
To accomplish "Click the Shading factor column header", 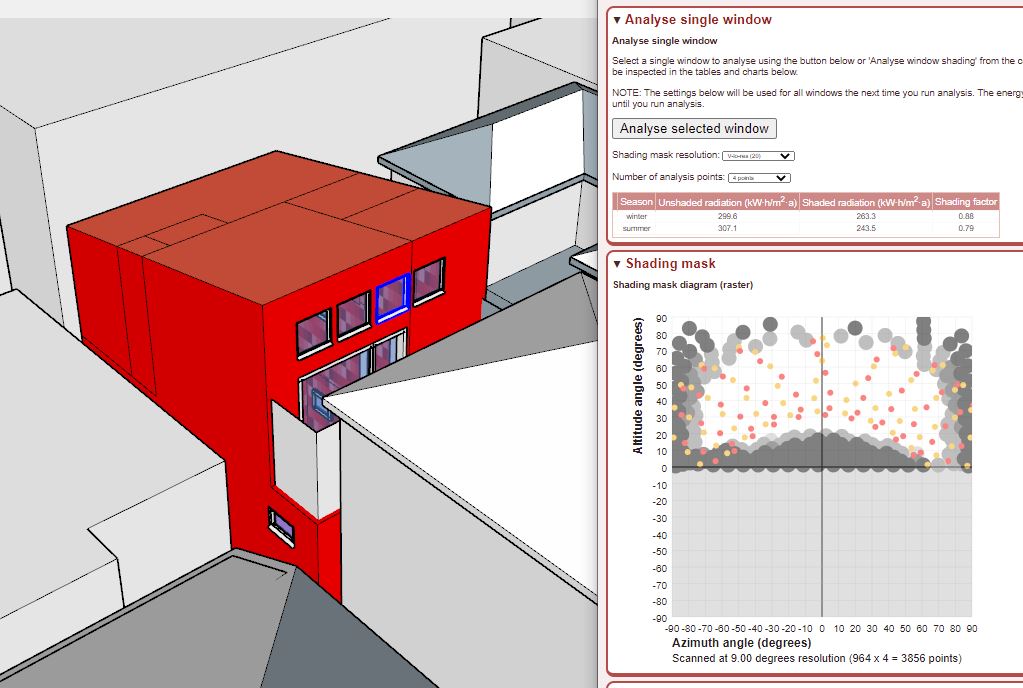I will (965, 202).
